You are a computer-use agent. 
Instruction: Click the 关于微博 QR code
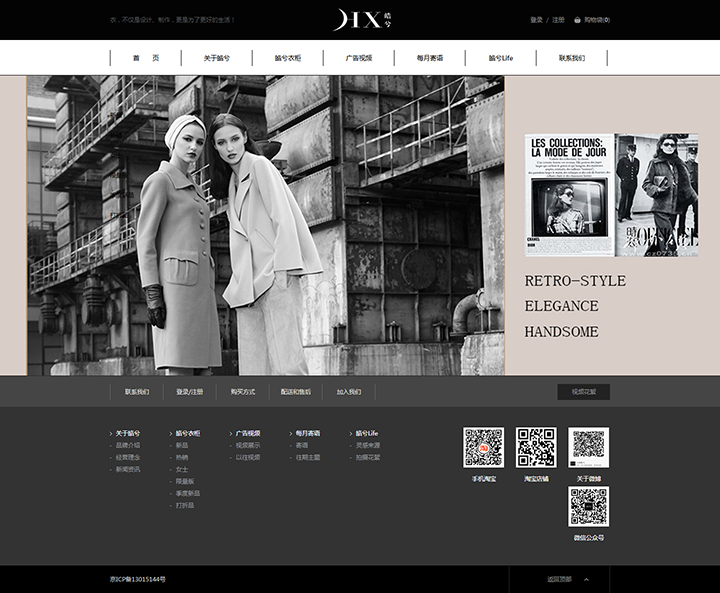(588, 448)
